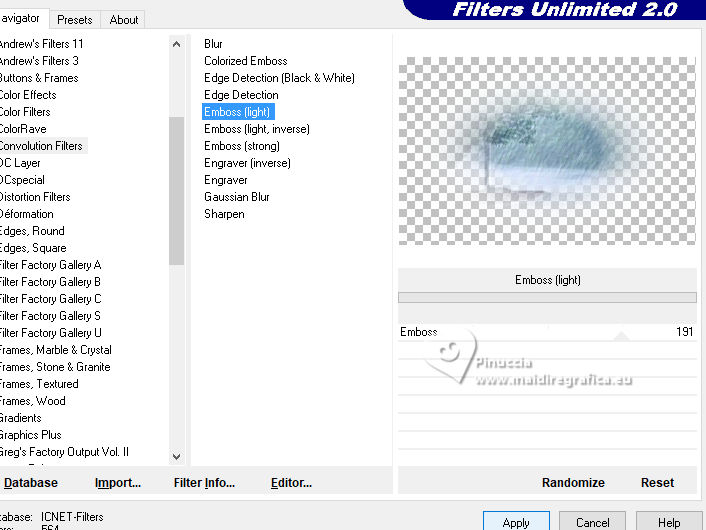The height and width of the screenshot is (530, 706).
Task: Select ColorRave category
Action: click(23, 129)
